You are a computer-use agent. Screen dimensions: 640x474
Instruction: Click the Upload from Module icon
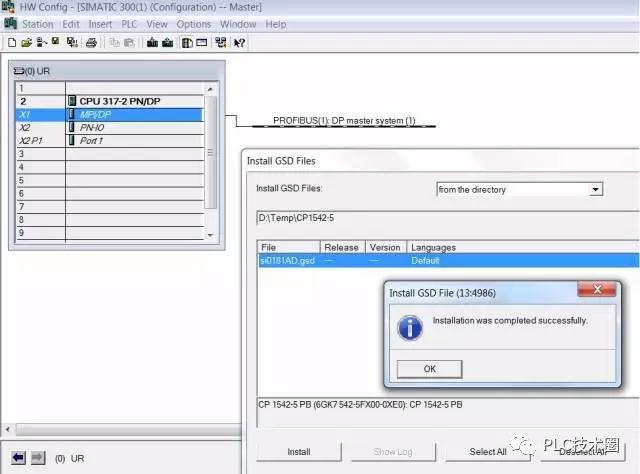pyautogui.click(x=167, y=42)
